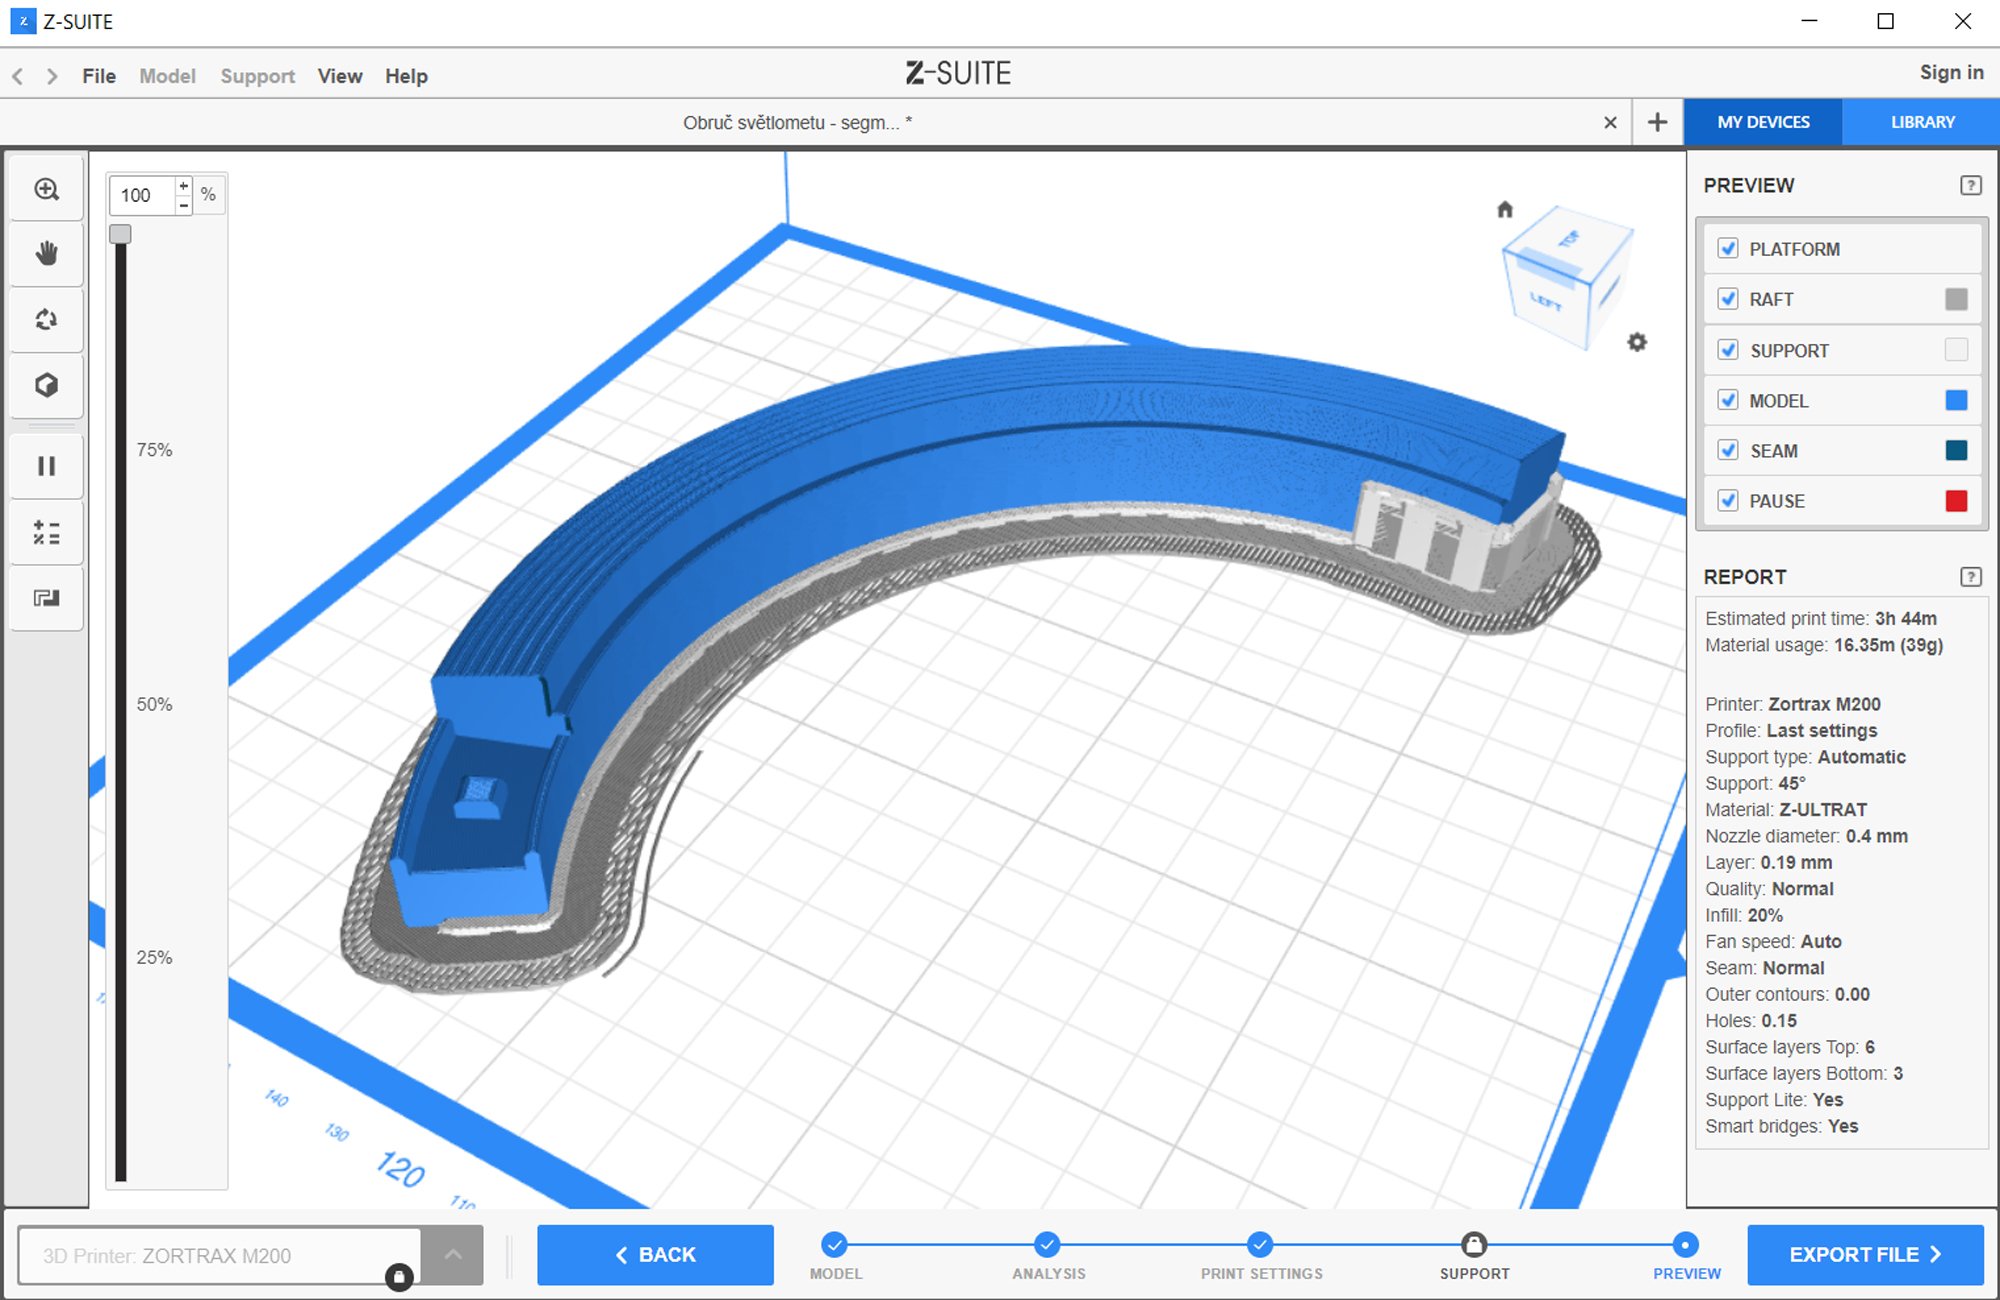Click the Z-SUITE app title icon

[22, 21]
